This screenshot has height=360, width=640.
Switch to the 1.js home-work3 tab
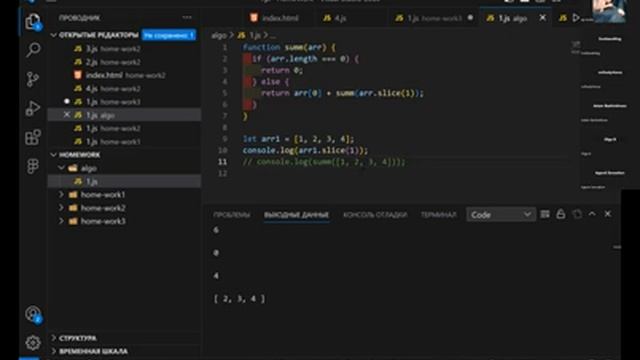435,18
